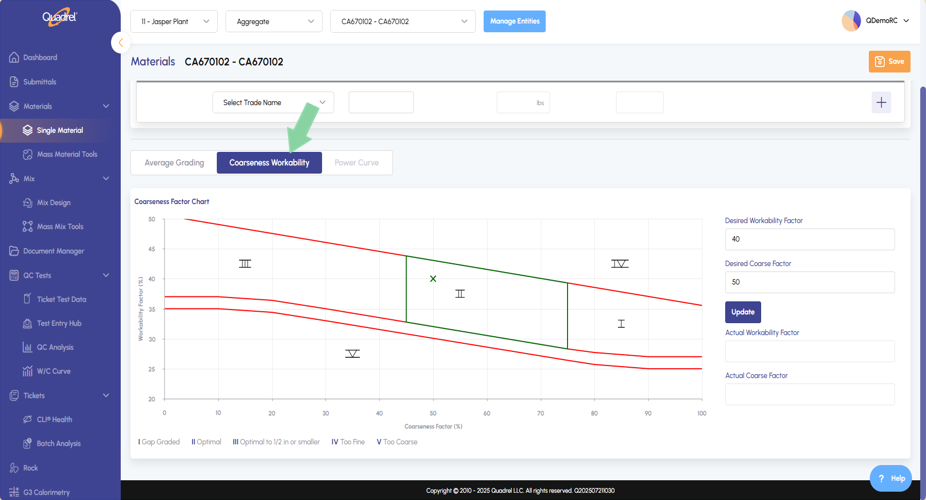Collapse the Tickets menu chevron
The height and width of the screenshot is (500, 926).
(x=106, y=396)
